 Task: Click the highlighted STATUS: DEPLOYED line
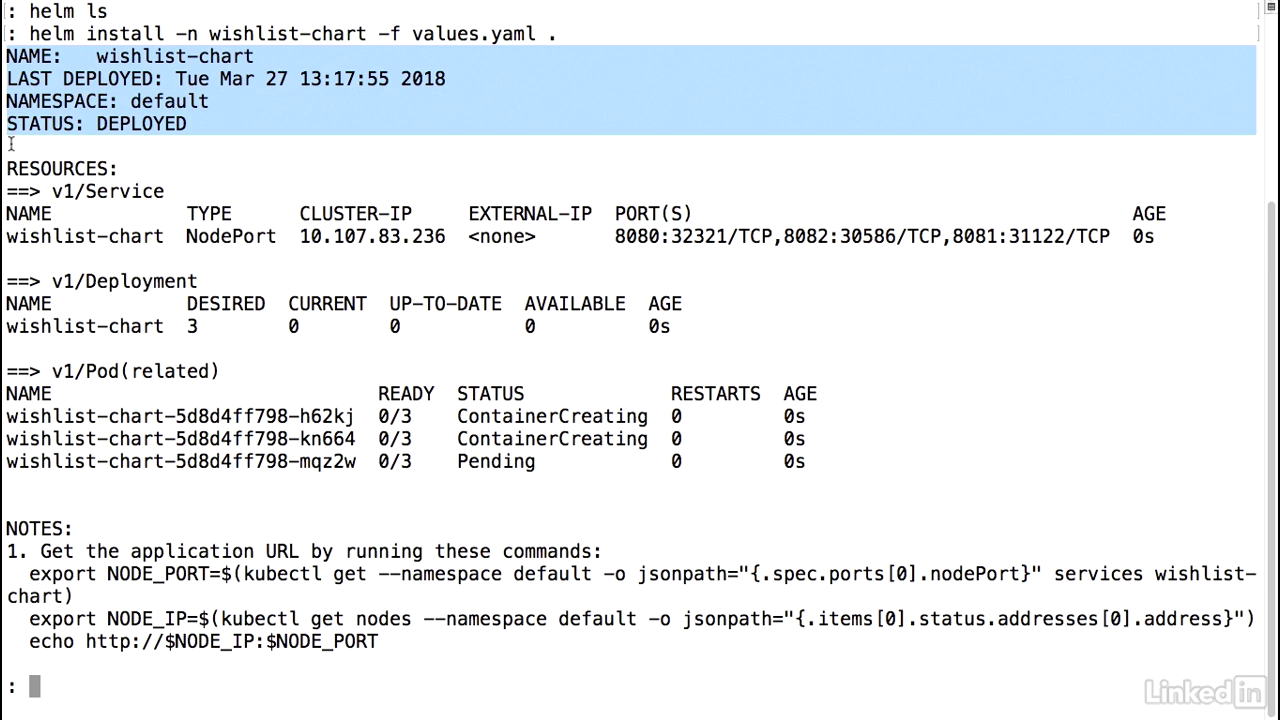click(96, 124)
